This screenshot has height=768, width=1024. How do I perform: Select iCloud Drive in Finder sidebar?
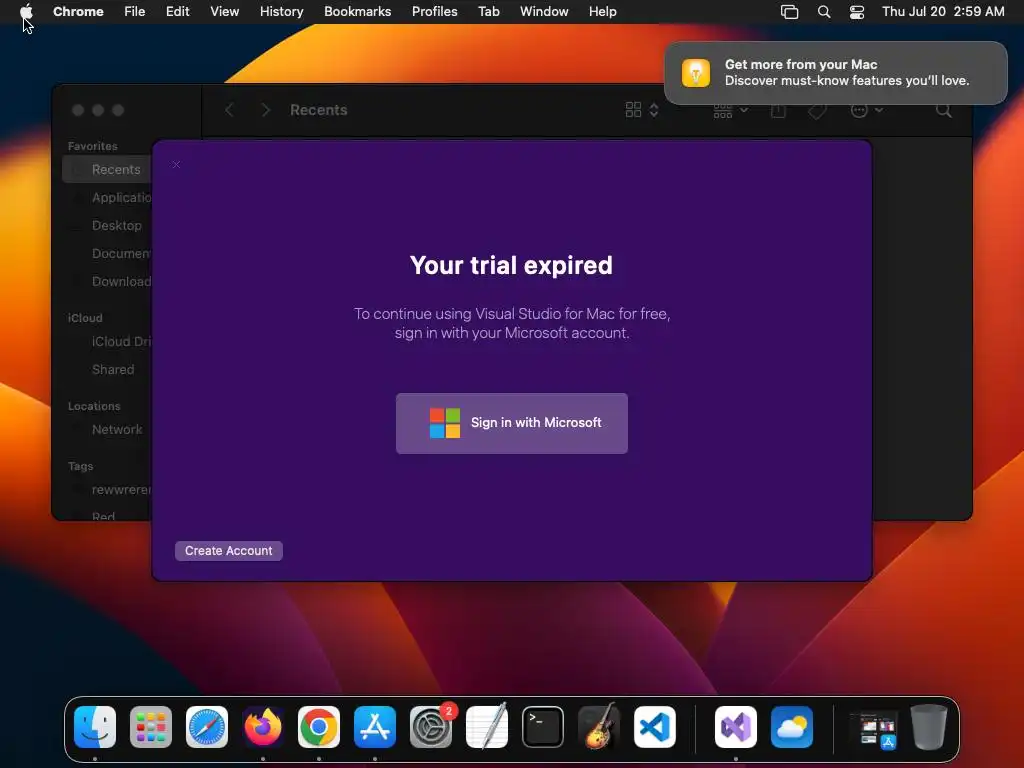point(108,342)
